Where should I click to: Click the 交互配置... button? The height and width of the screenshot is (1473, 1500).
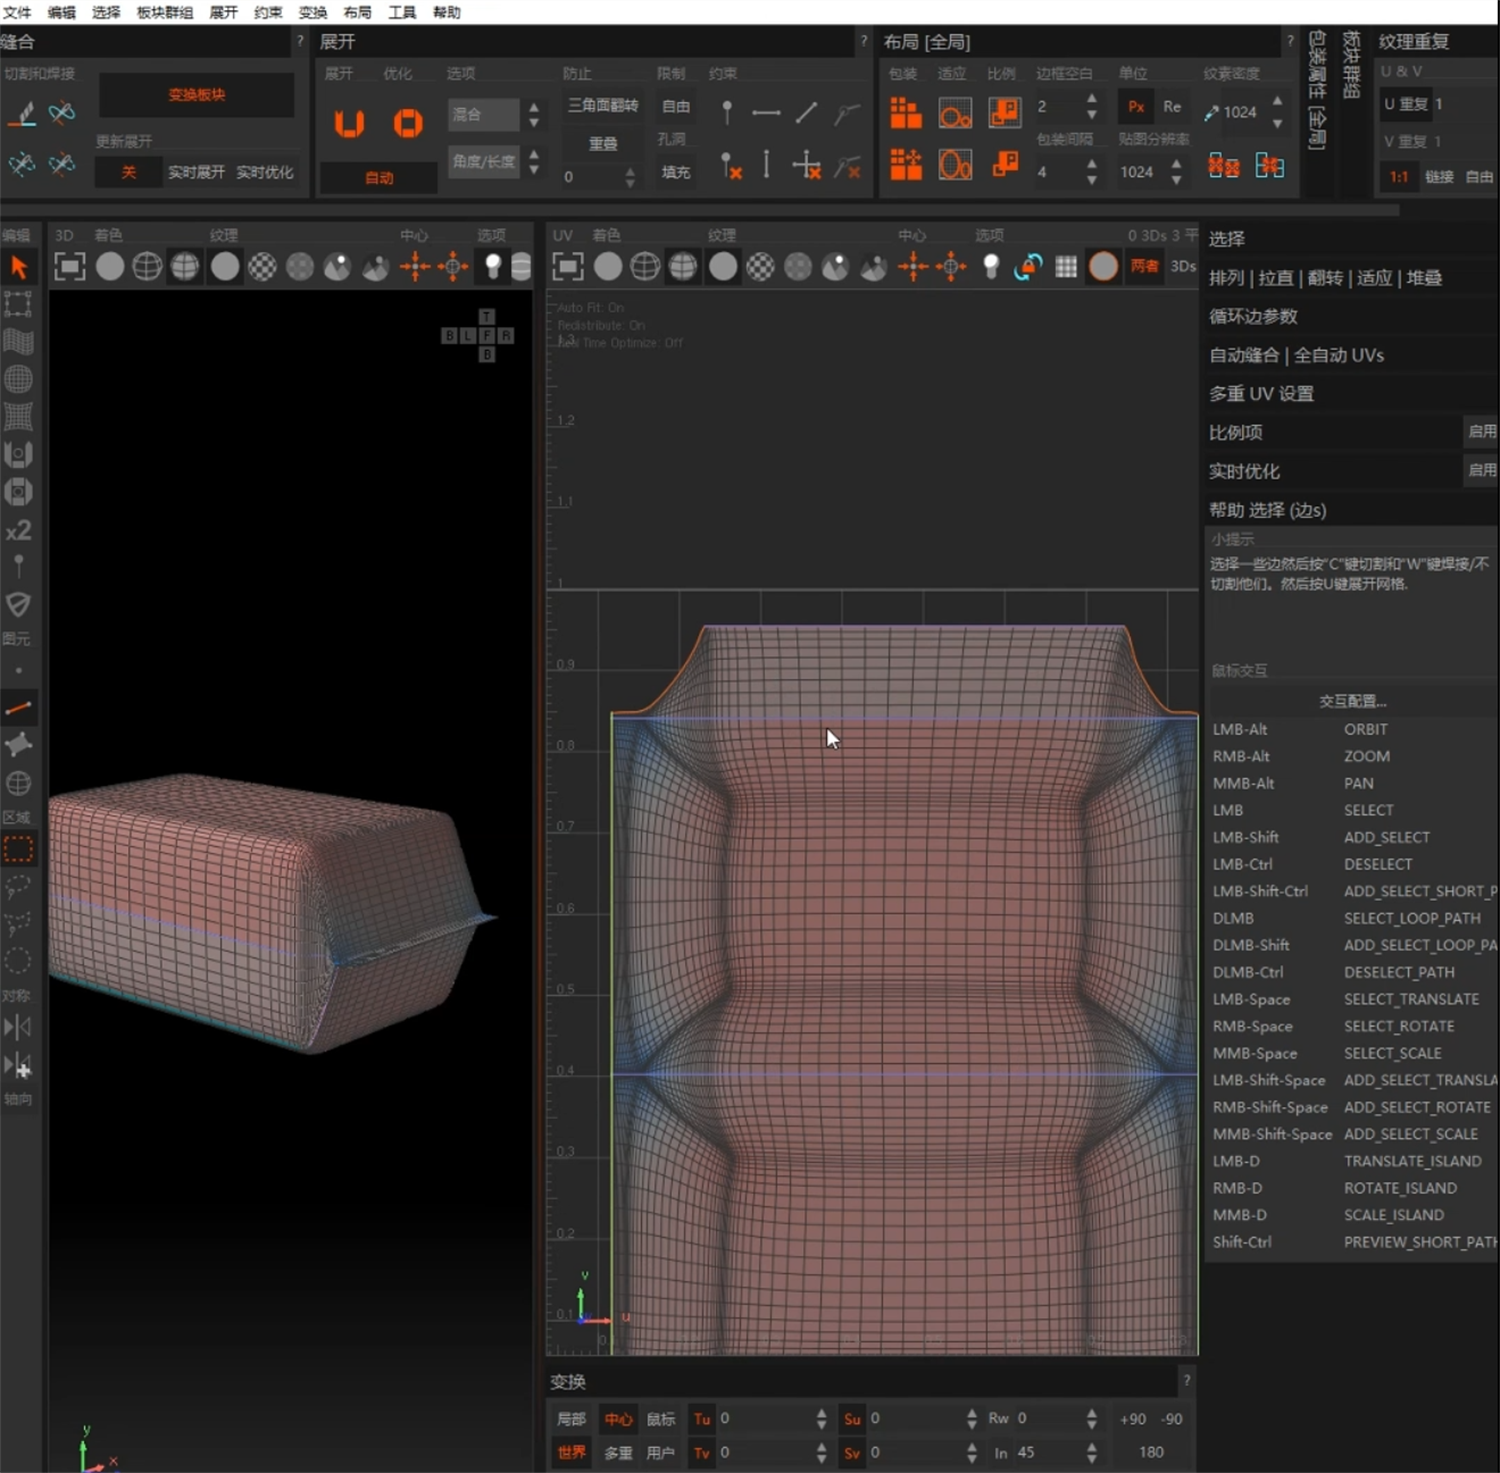1352,701
